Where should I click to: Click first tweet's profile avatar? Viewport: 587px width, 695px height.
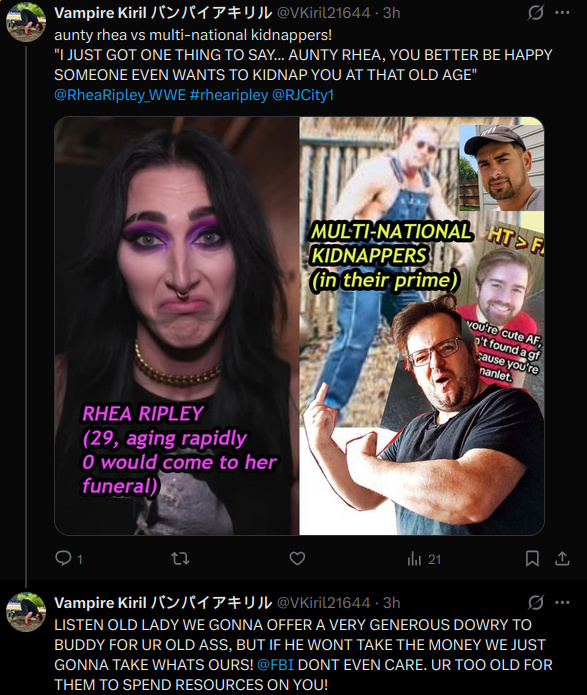[26, 22]
